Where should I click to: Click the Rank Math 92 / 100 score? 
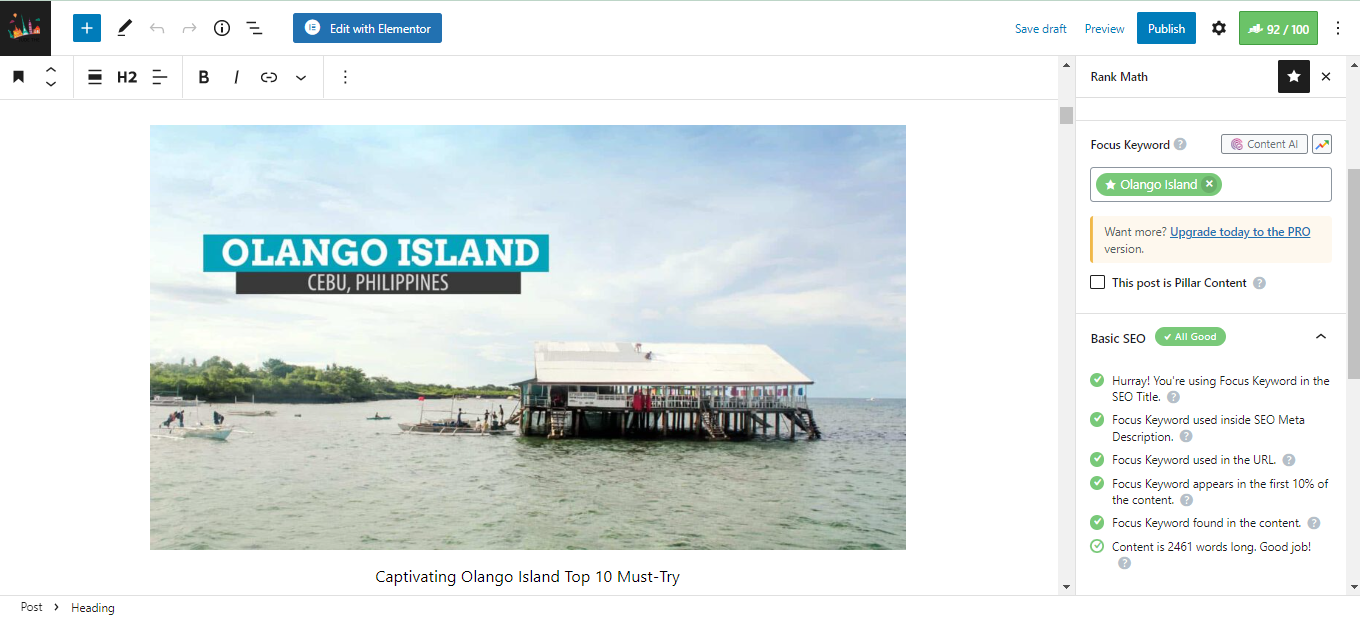pos(1278,28)
